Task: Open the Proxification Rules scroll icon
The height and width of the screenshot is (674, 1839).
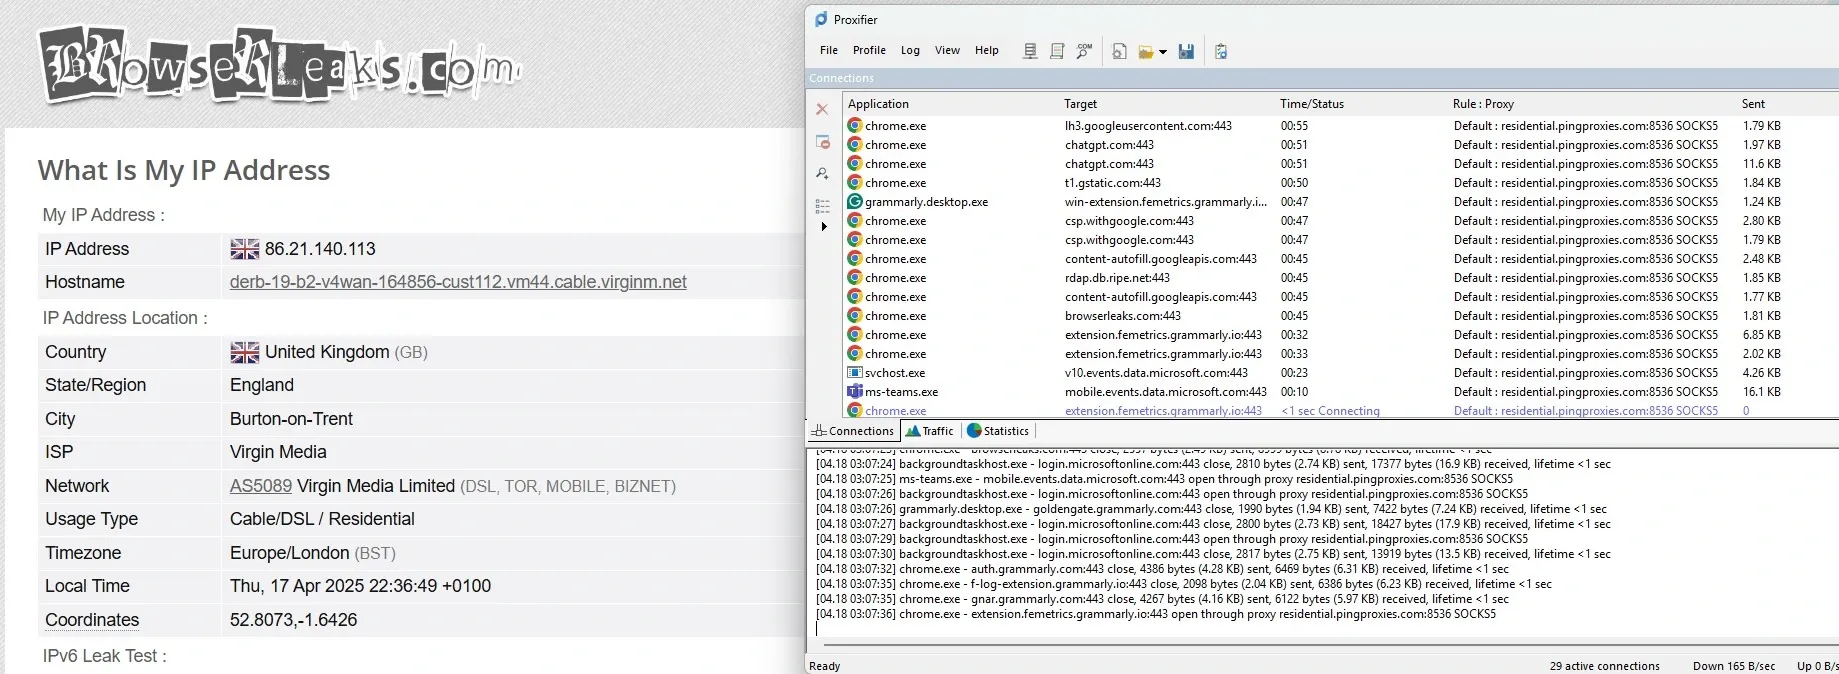Action: [1057, 51]
